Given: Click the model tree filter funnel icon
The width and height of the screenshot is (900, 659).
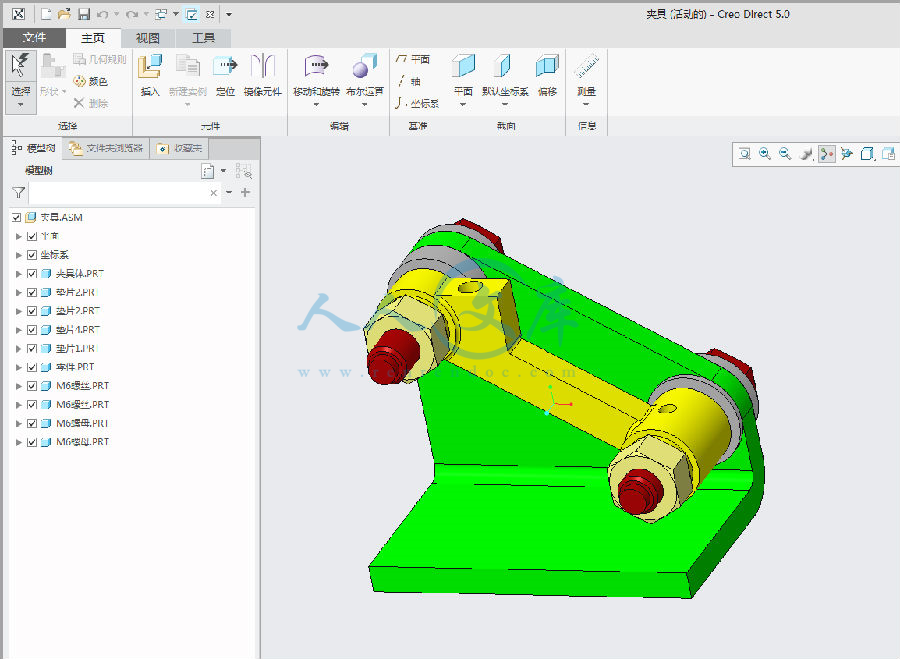Looking at the screenshot, I should [18, 192].
